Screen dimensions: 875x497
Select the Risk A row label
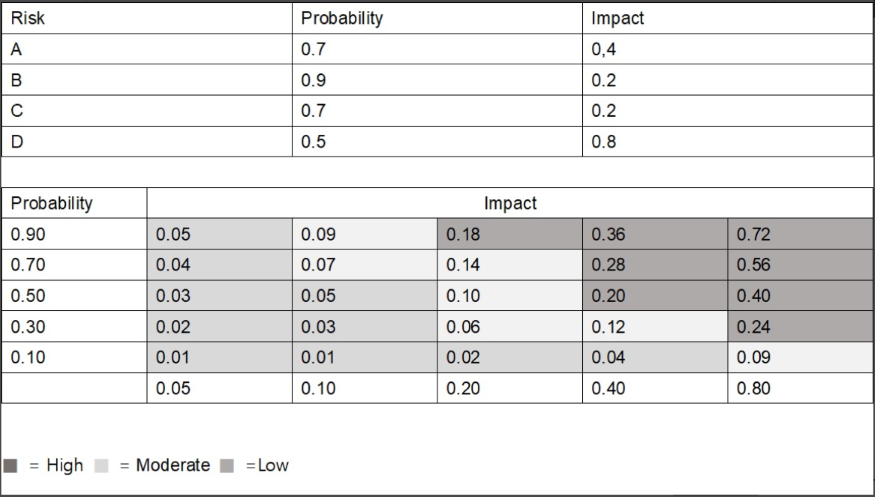coord(150,48)
